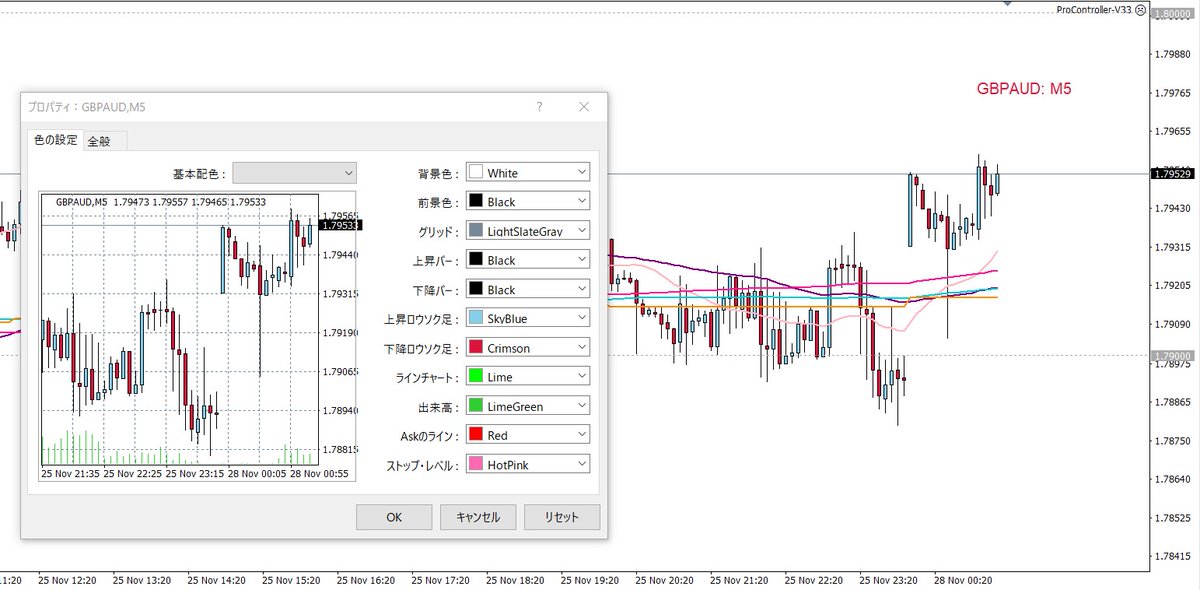
Task: Click the リセット button
Action: [562, 517]
